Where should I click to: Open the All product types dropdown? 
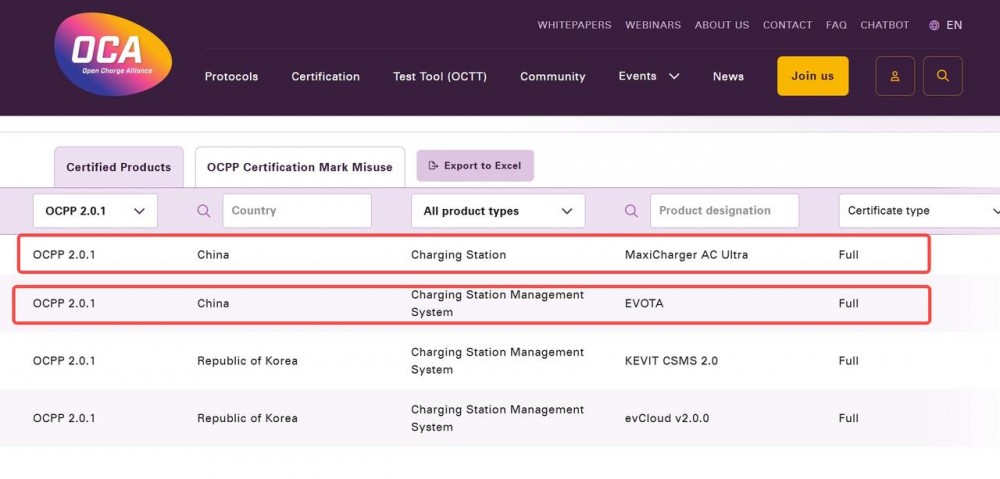(498, 211)
